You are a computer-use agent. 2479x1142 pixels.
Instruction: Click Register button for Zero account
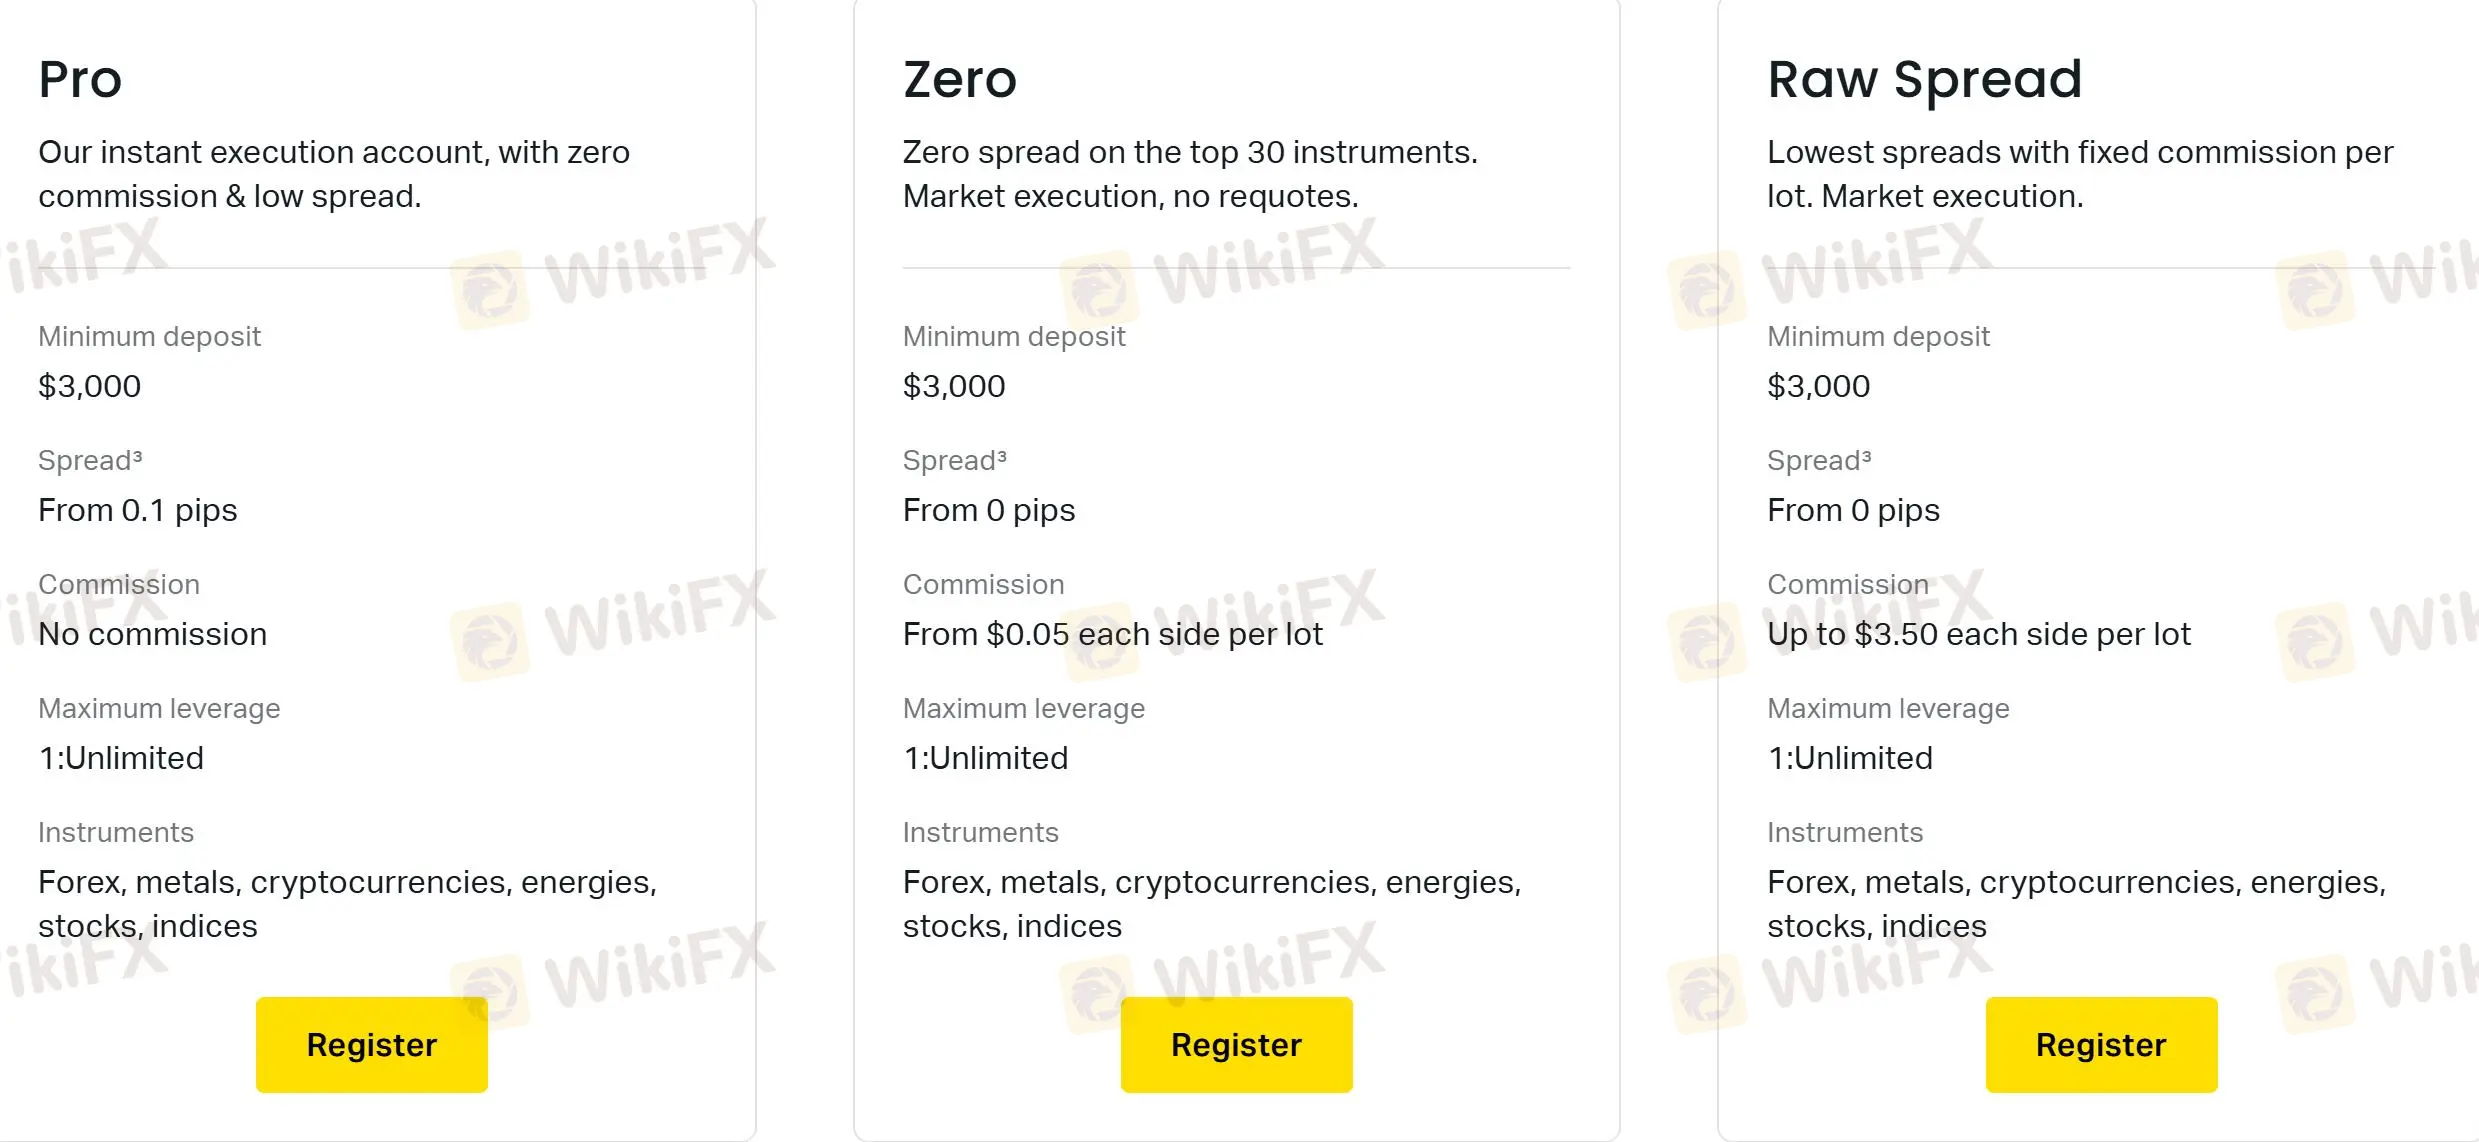[x=1236, y=1044]
